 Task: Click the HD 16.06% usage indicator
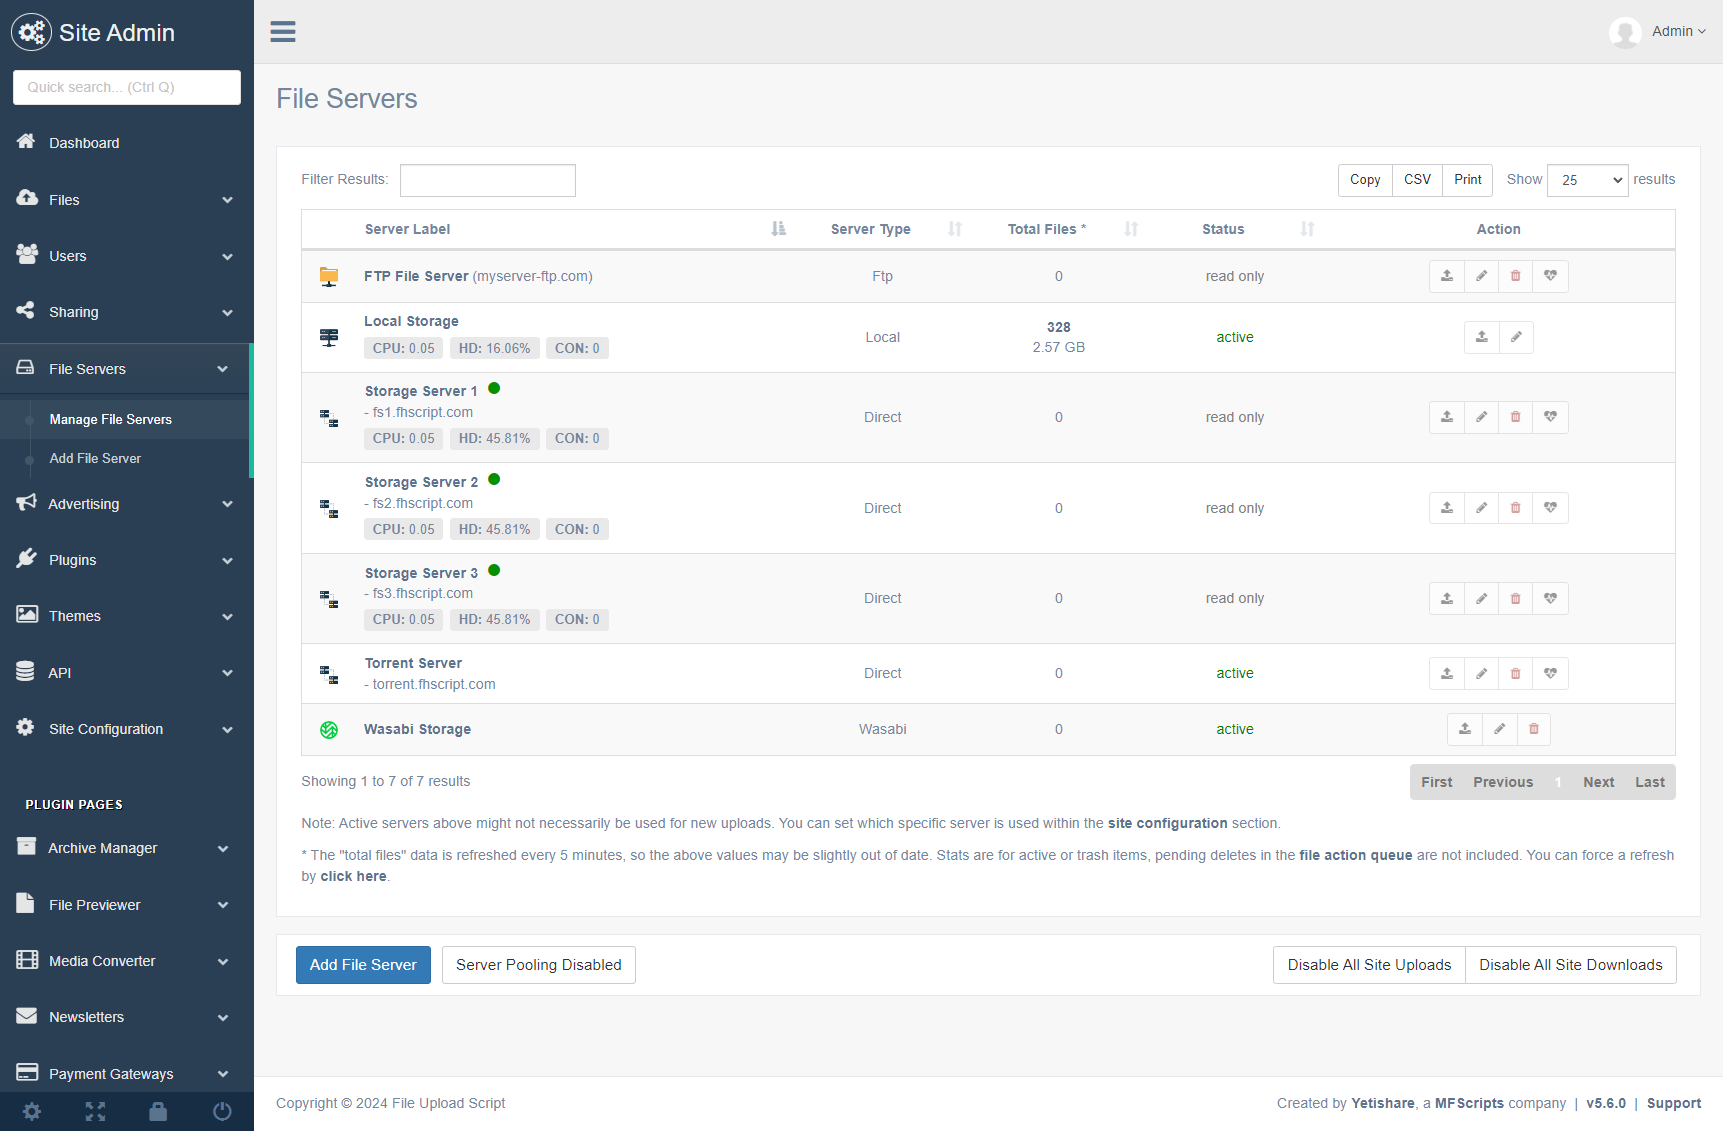[494, 348]
